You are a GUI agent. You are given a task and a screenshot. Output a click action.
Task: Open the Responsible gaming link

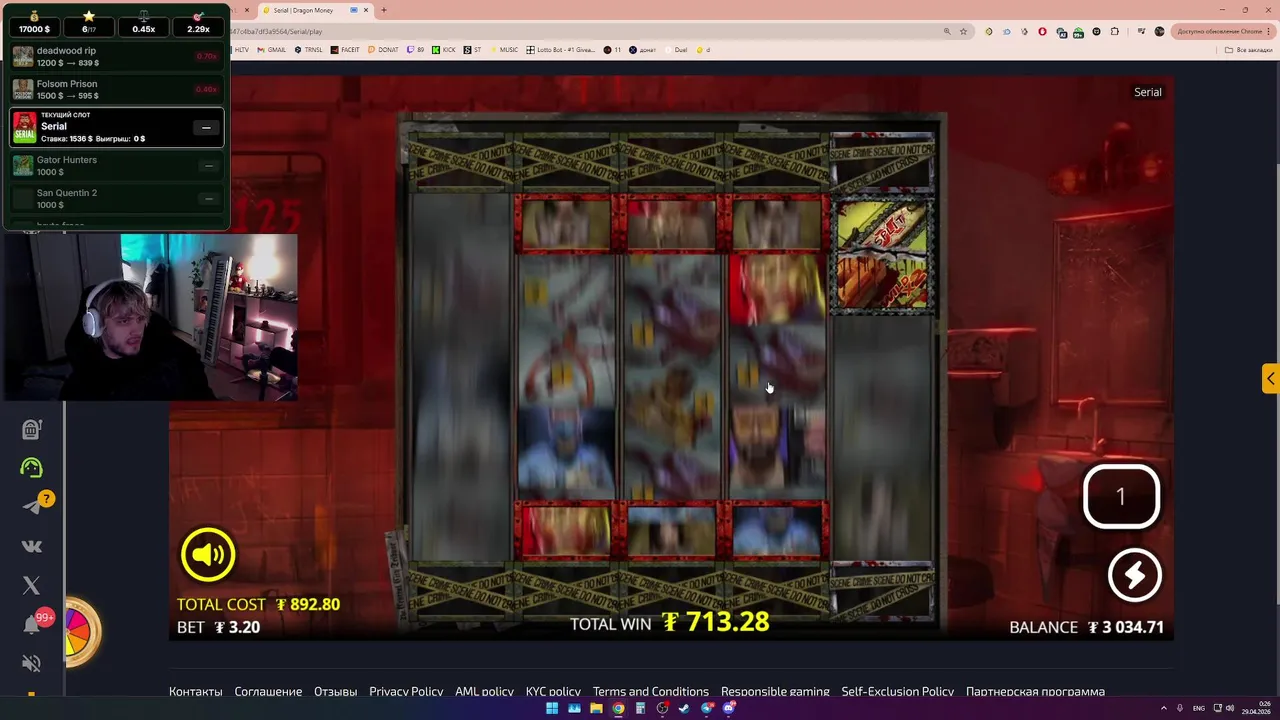[x=775, y=691]
